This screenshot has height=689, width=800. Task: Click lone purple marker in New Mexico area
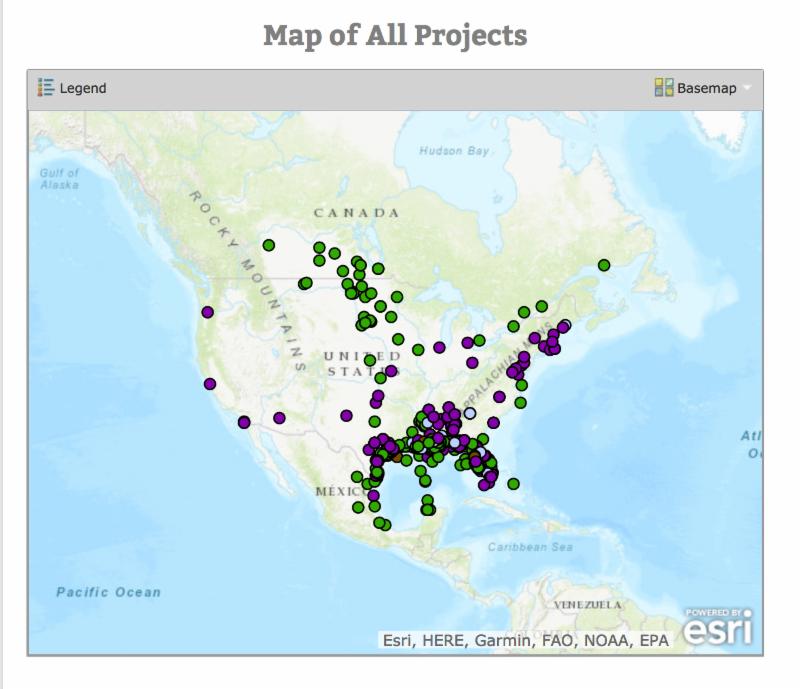[346, 415]
